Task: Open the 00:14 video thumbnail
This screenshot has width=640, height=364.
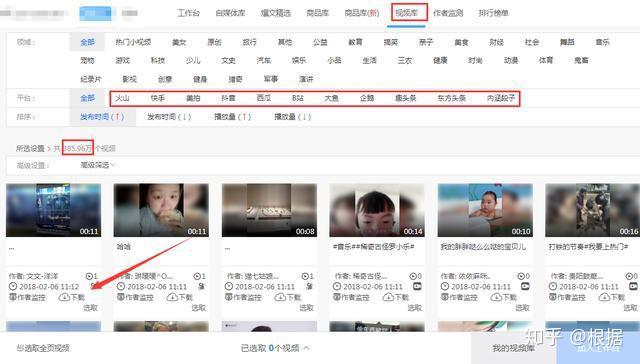Action: [377, 210]
